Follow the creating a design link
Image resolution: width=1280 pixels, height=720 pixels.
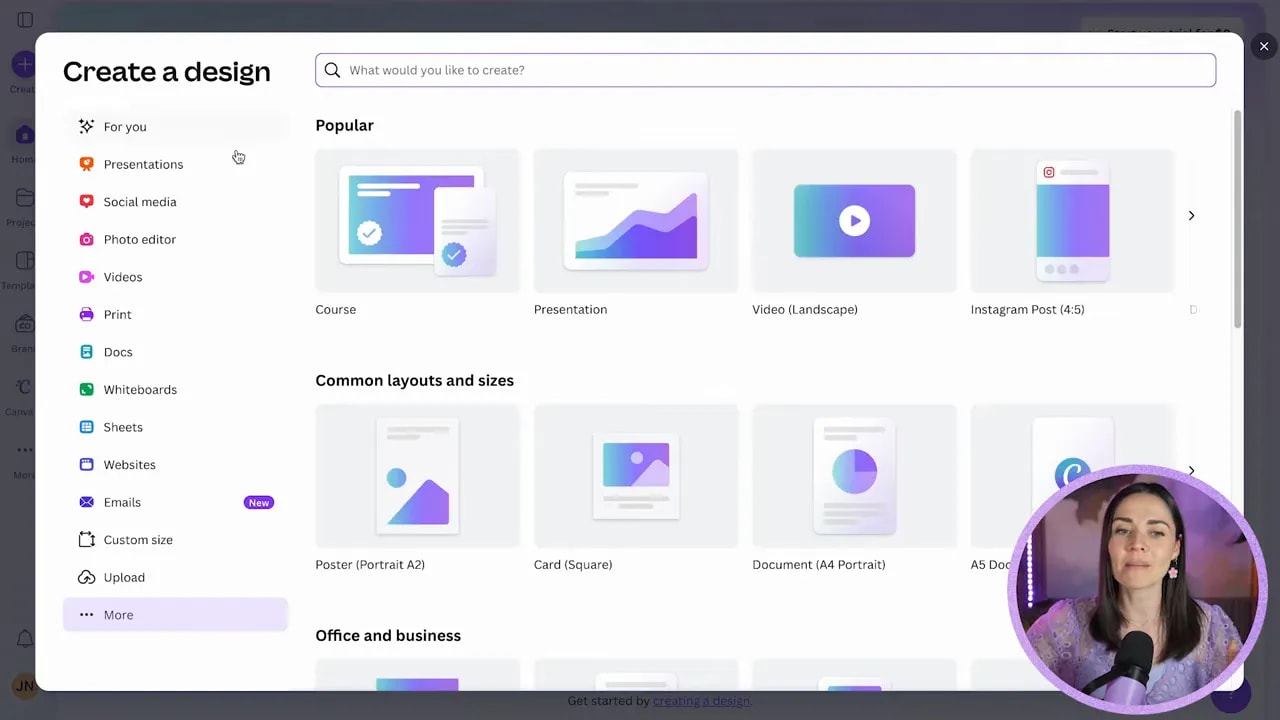[x=701, y=701]
